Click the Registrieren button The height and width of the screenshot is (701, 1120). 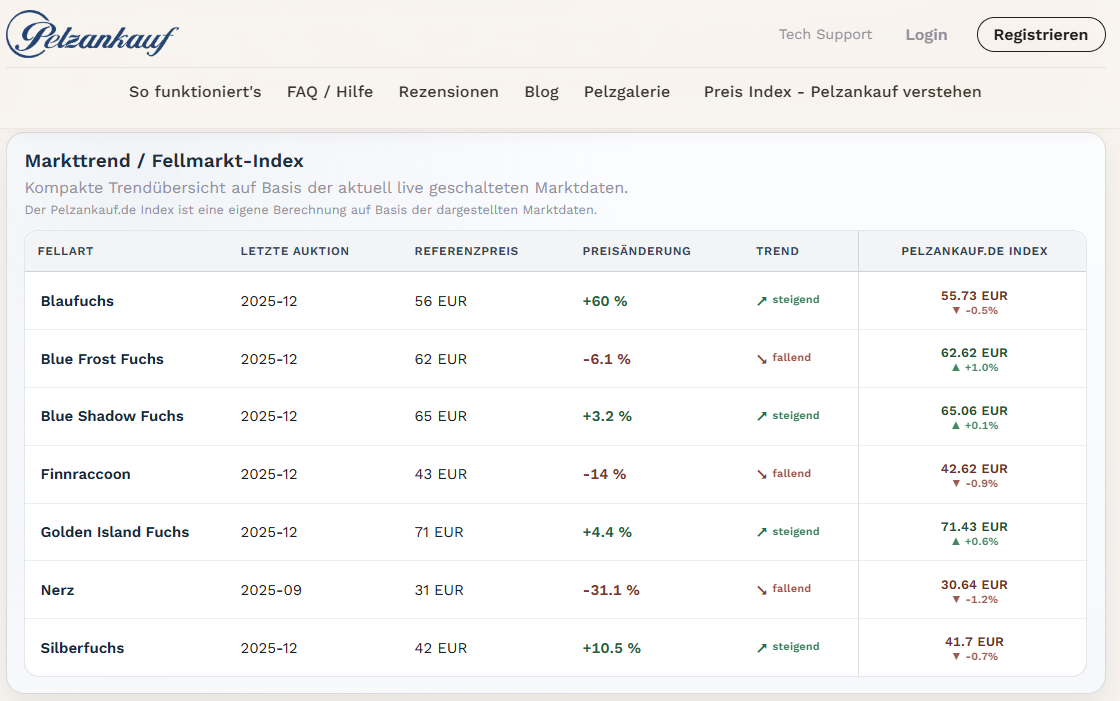pos(1041,34)
